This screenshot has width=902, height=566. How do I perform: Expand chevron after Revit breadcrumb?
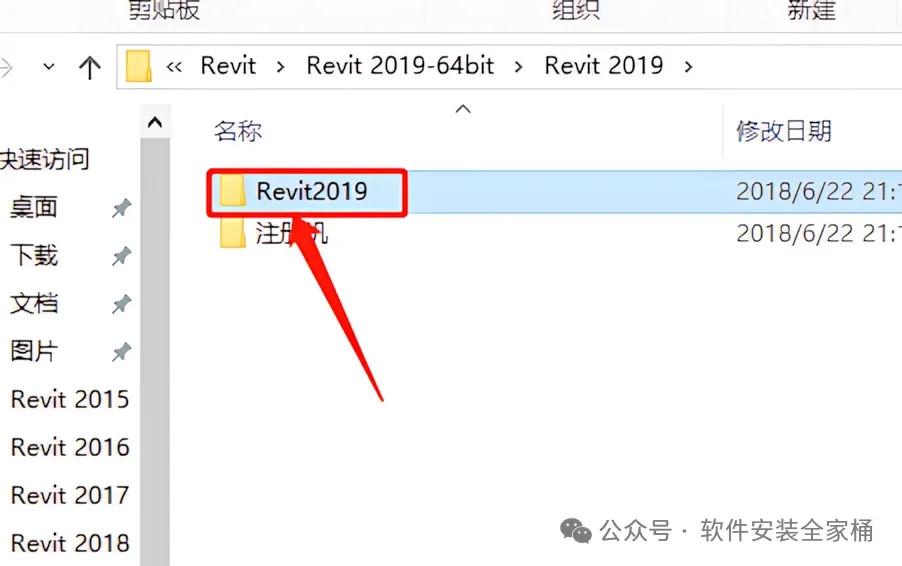(280, 67)
